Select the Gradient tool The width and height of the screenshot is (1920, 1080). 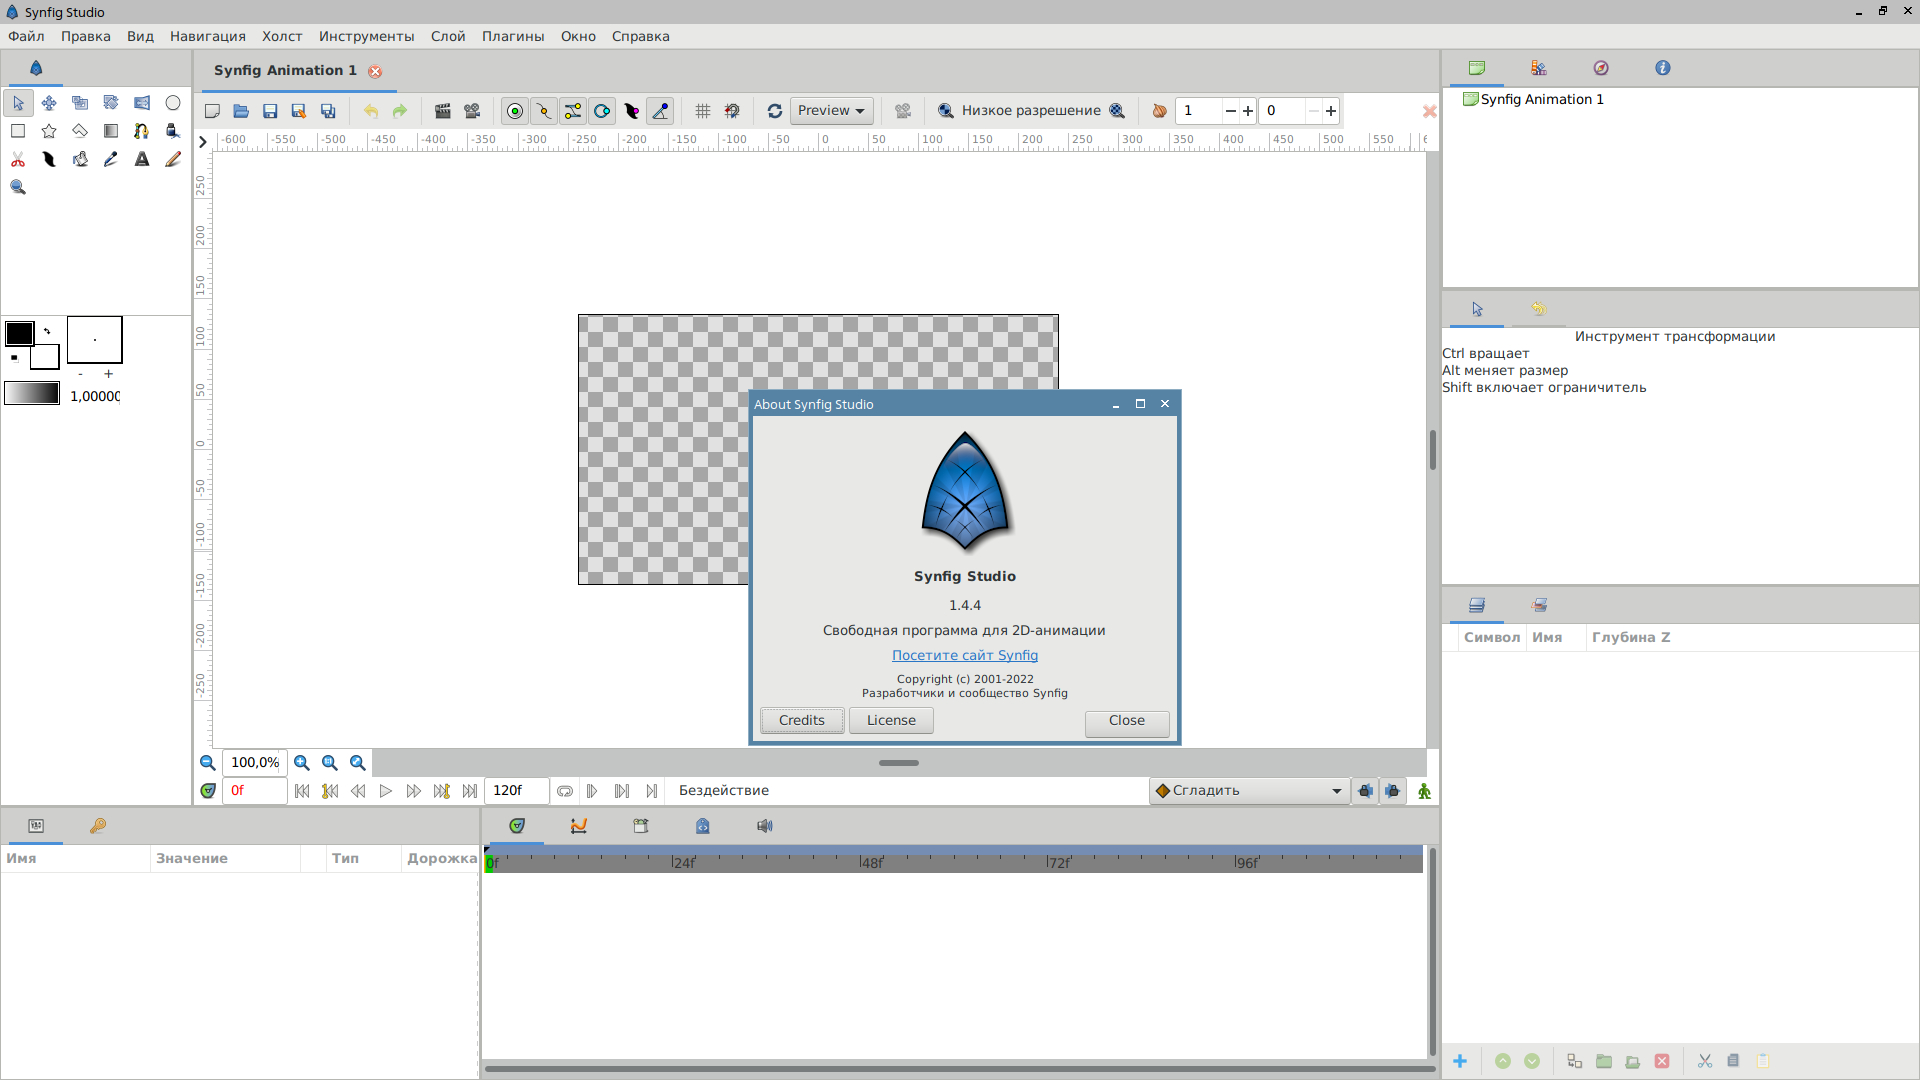pyautogui.click(x=111, y=131)
